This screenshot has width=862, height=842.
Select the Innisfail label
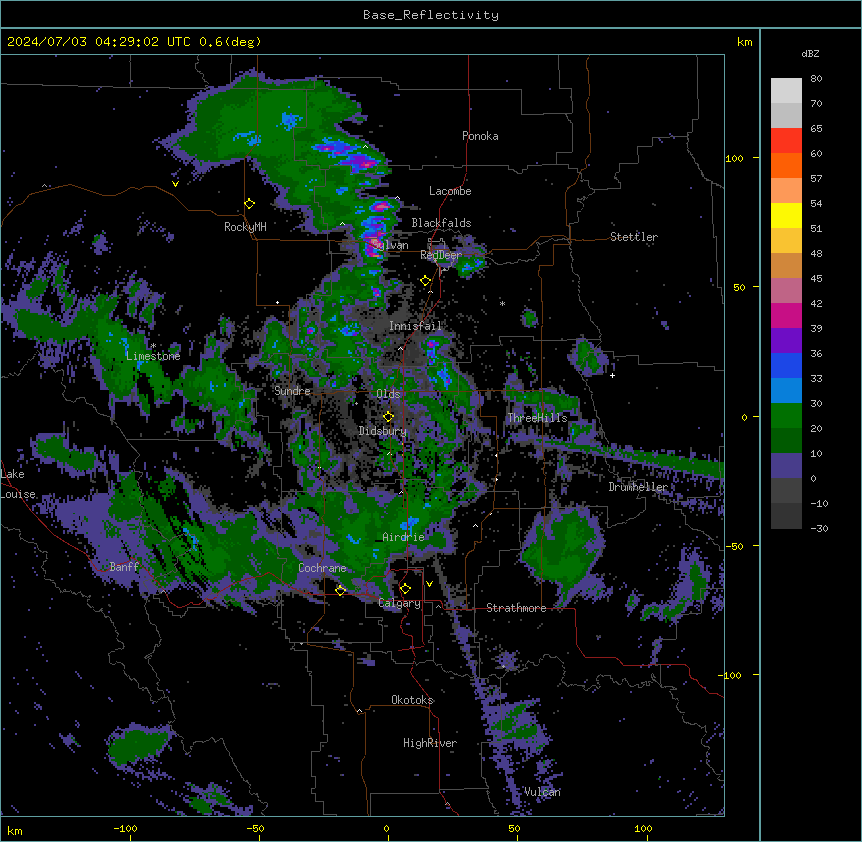click(x=415, y=326)
